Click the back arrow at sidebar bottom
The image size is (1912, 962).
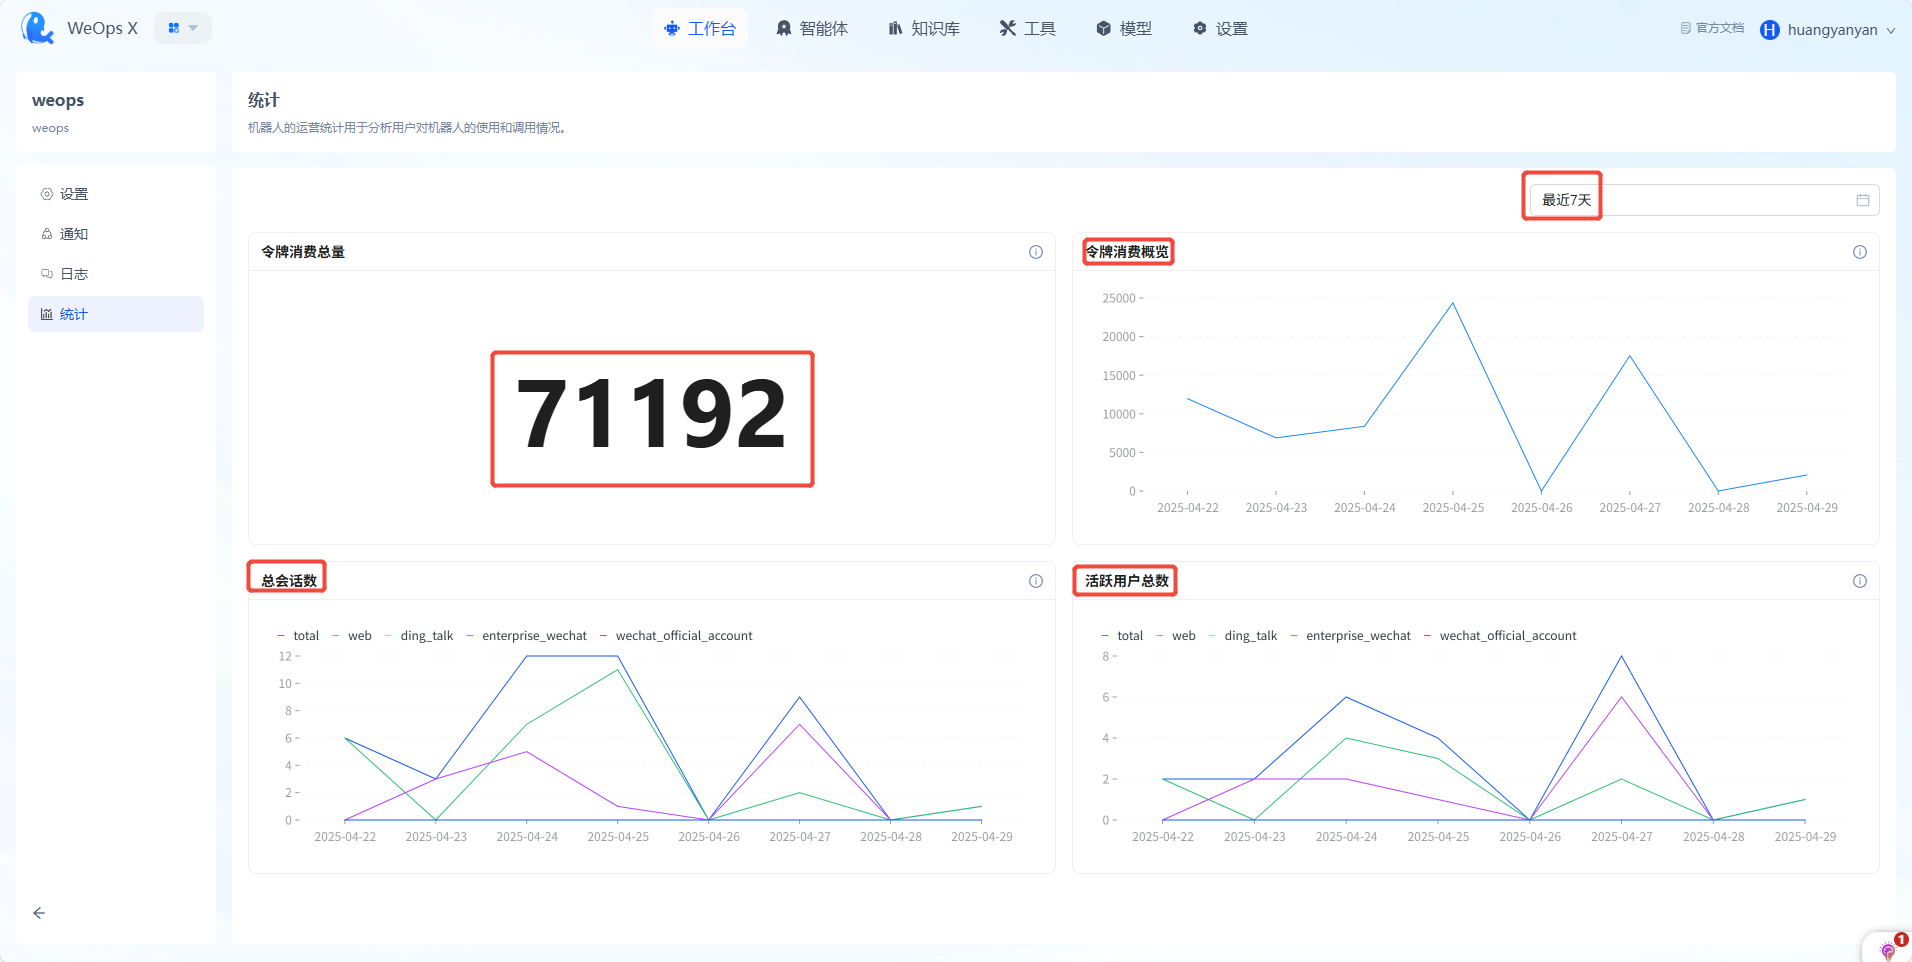click(39, 913)
